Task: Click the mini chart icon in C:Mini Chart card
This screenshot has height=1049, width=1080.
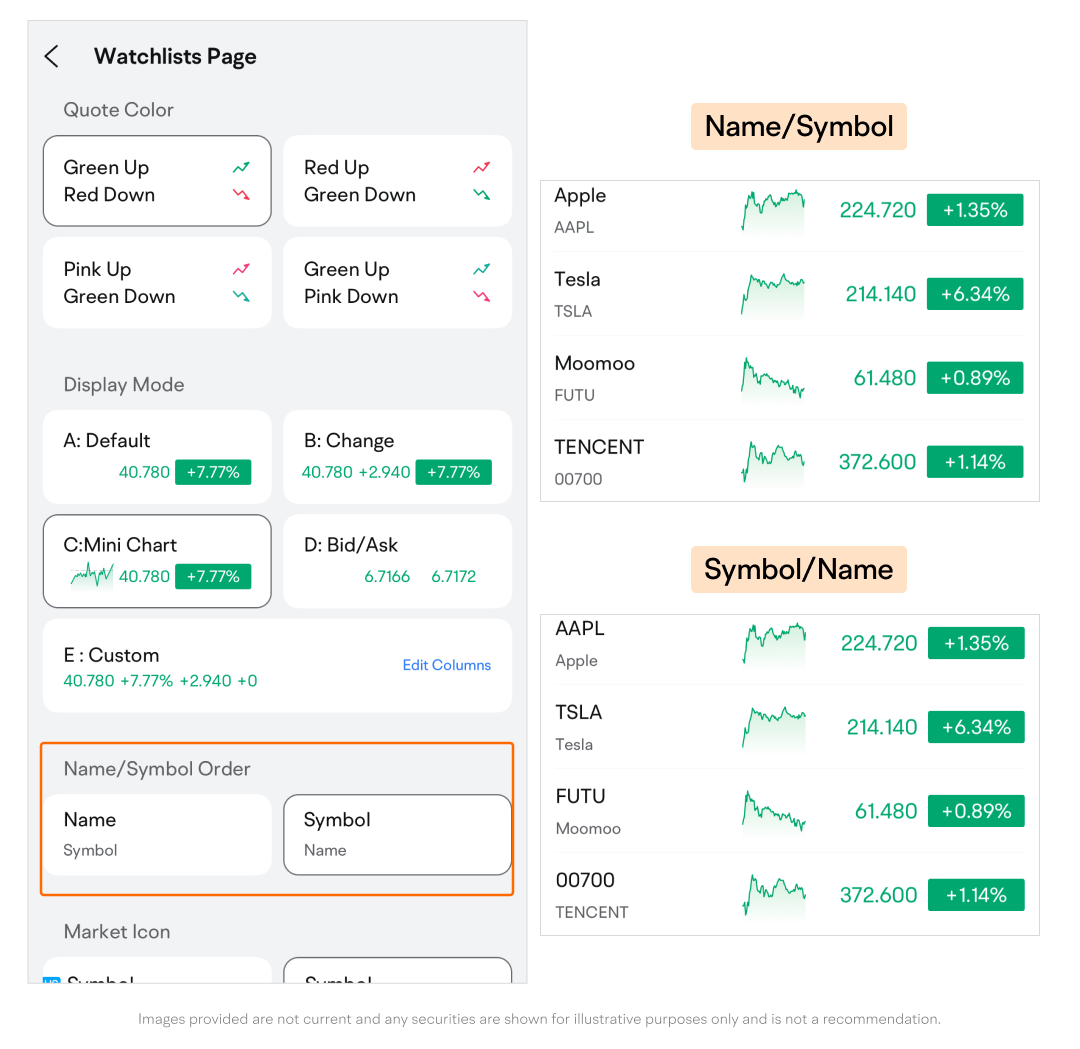Action: coord(92,576)
